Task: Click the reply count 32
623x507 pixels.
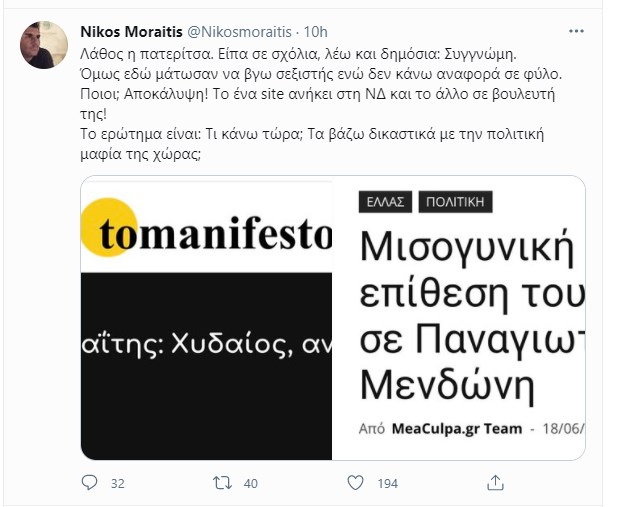Action: [x=117, y=483]
